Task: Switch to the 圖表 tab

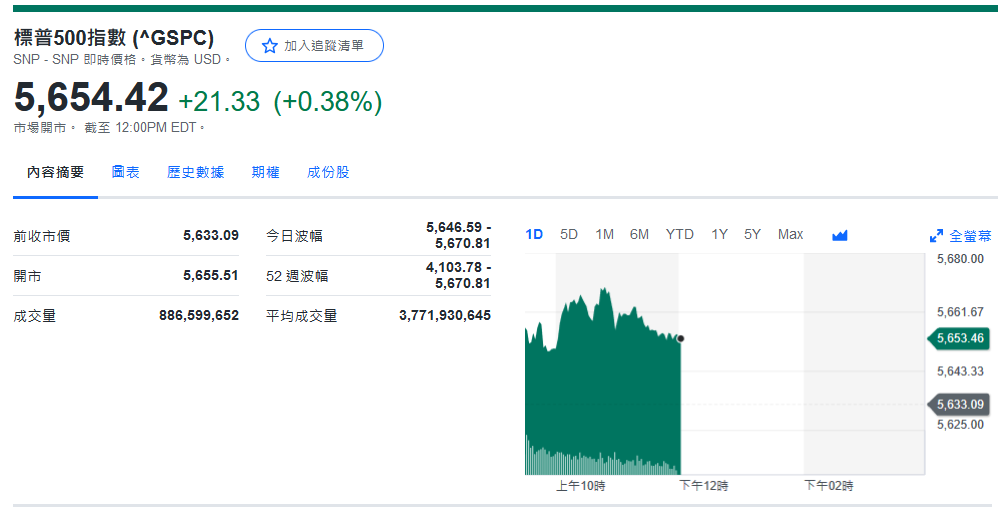Action: coord(126,172)
